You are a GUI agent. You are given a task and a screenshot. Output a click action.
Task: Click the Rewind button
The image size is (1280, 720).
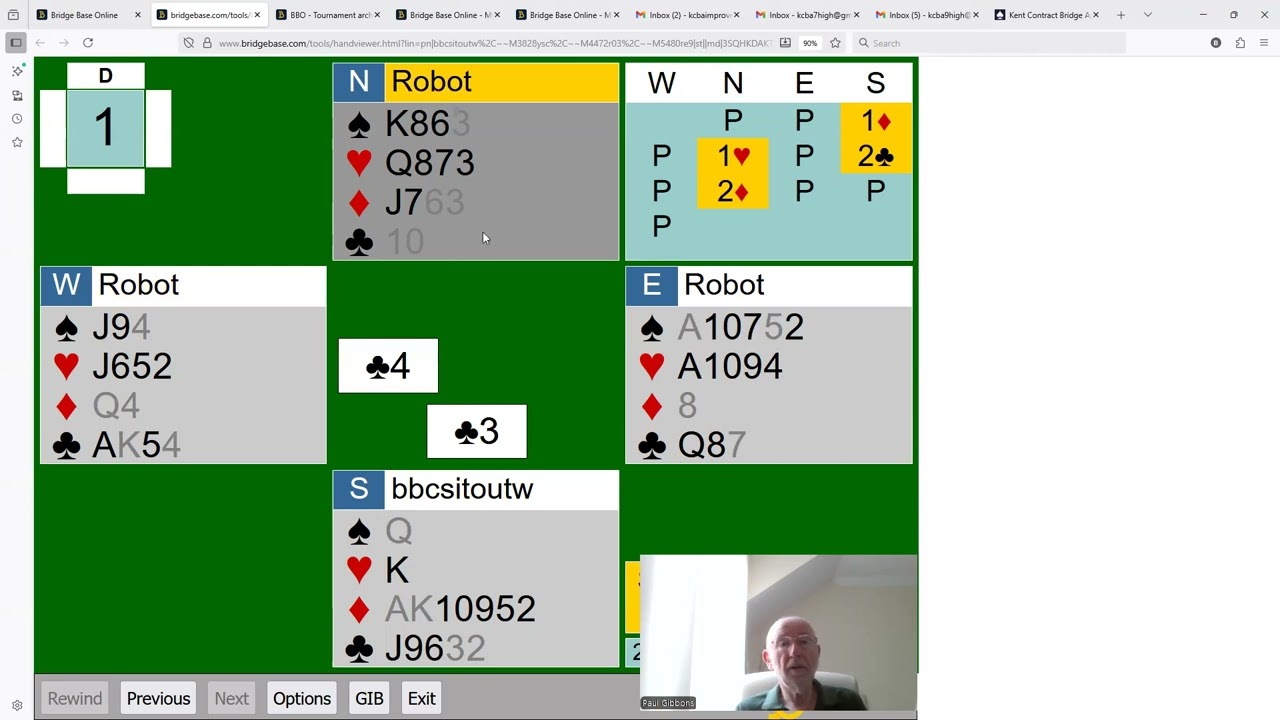(x=75, y=698)
